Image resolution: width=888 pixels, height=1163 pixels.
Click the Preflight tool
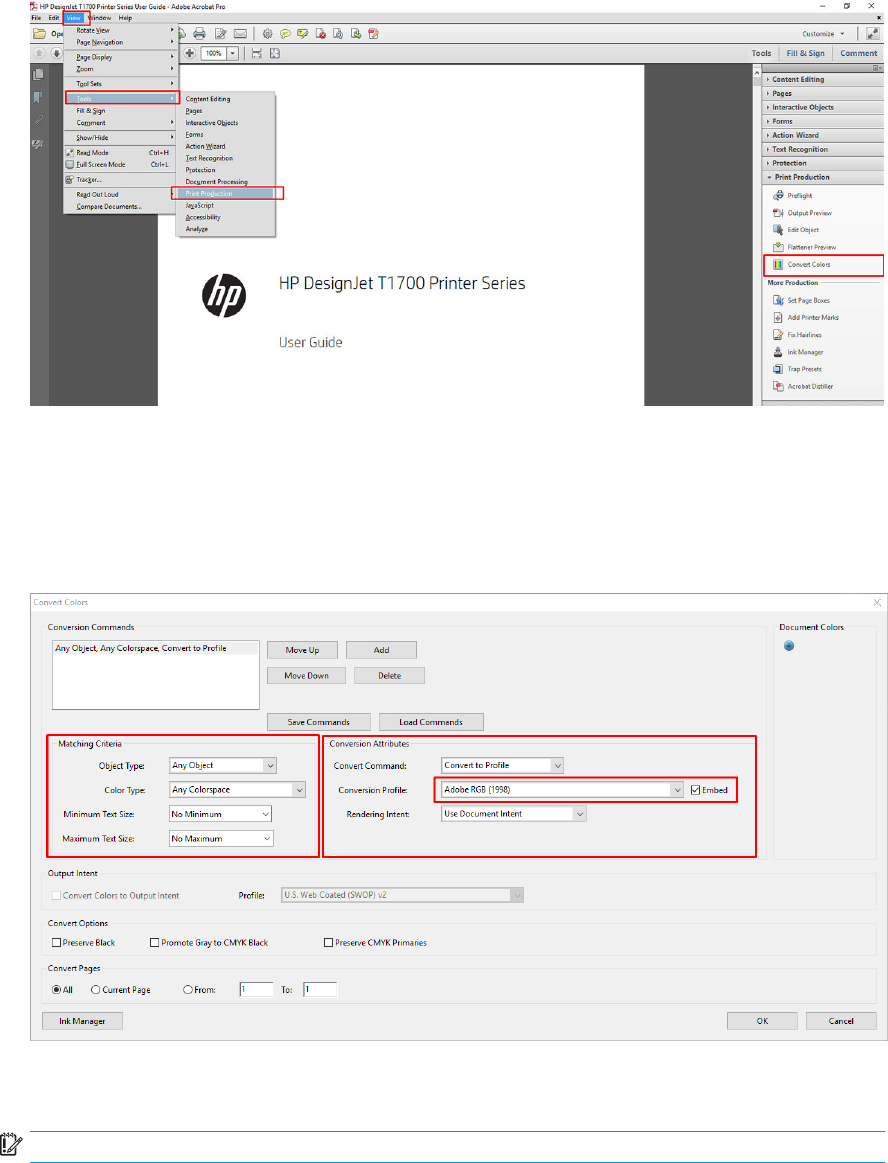[793, 196]
